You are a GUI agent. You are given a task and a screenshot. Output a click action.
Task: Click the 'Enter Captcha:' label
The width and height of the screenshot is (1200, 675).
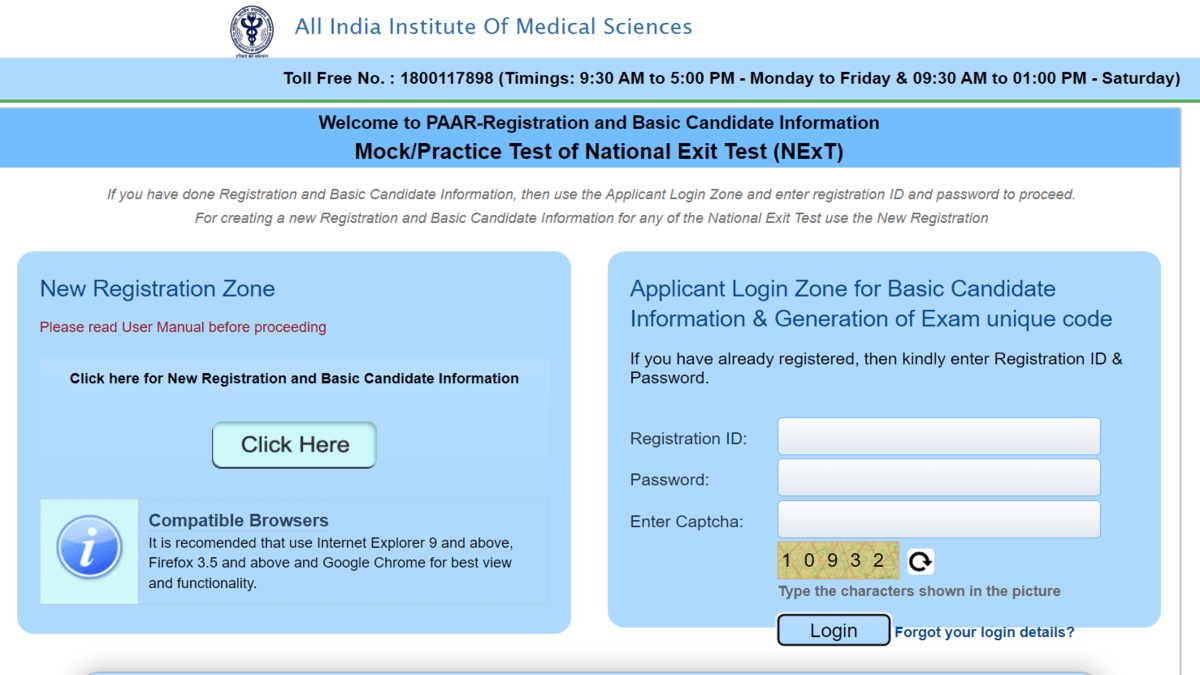[686, 522]
